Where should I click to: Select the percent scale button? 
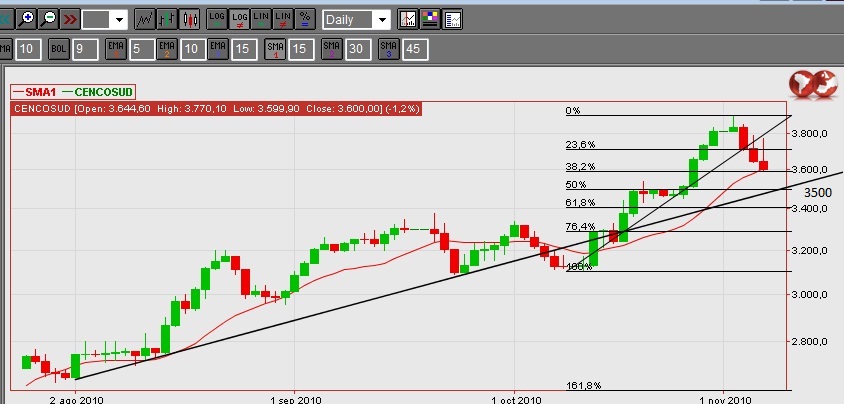(305, 20)
